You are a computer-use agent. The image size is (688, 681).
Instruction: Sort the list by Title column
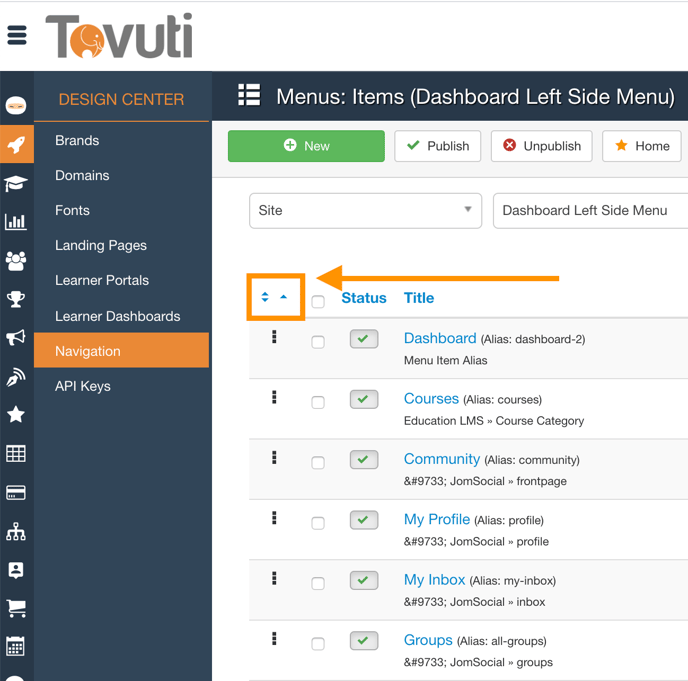click(x=418, y=298)
